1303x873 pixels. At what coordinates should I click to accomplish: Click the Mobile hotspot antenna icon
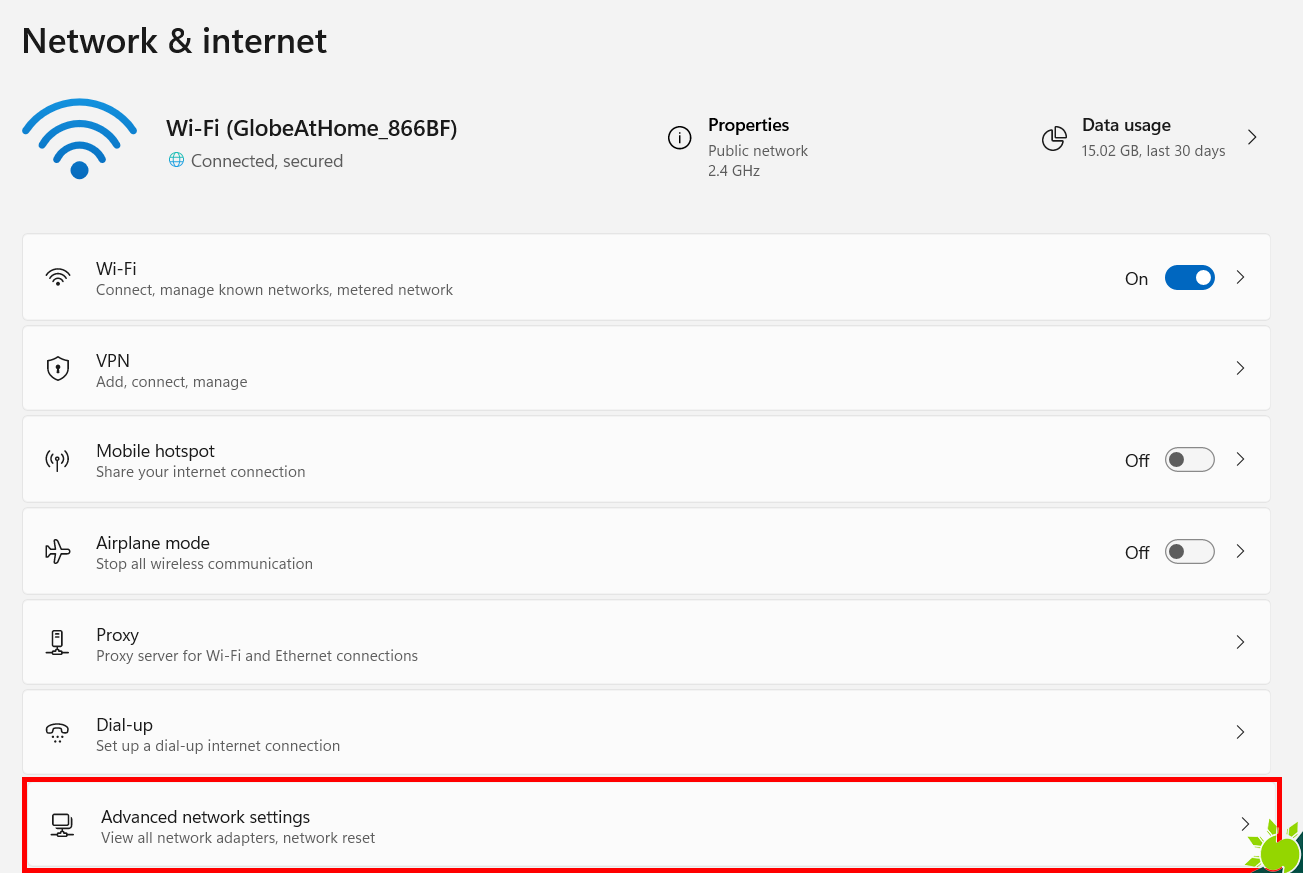point(58,460)
